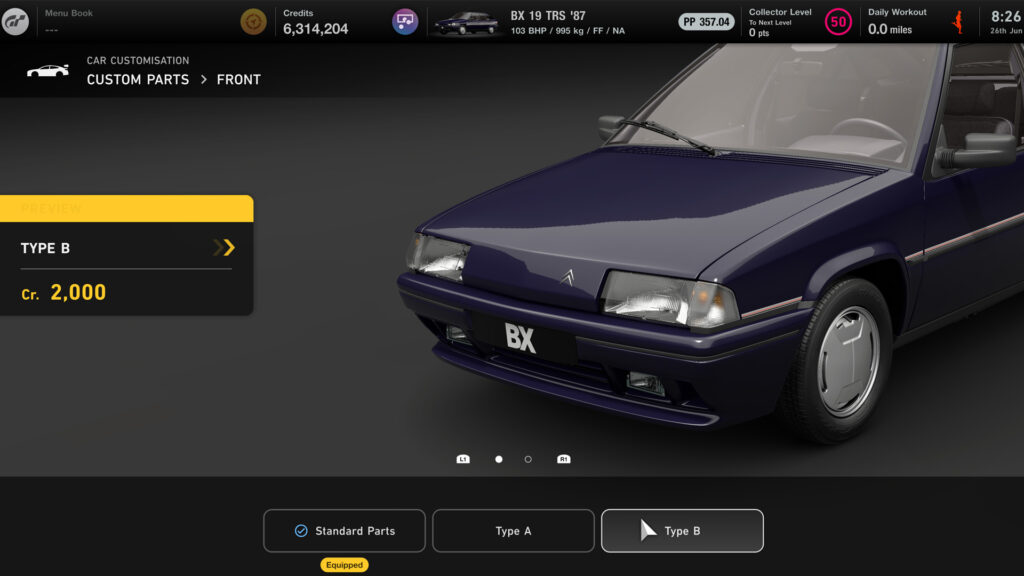
Task: Click the Menu Book label
Action: click(69, 13)
